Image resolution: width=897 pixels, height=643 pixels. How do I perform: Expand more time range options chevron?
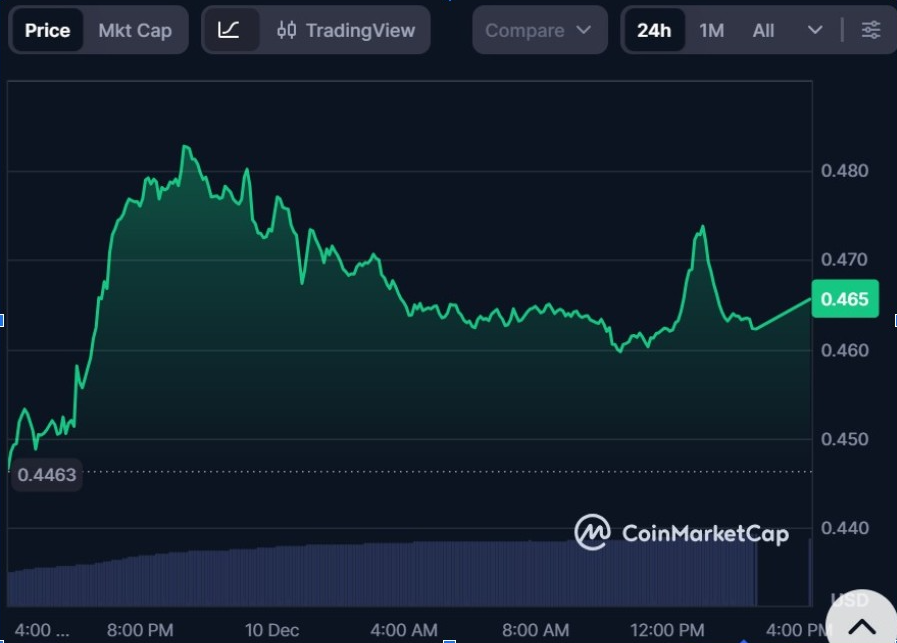815,30
